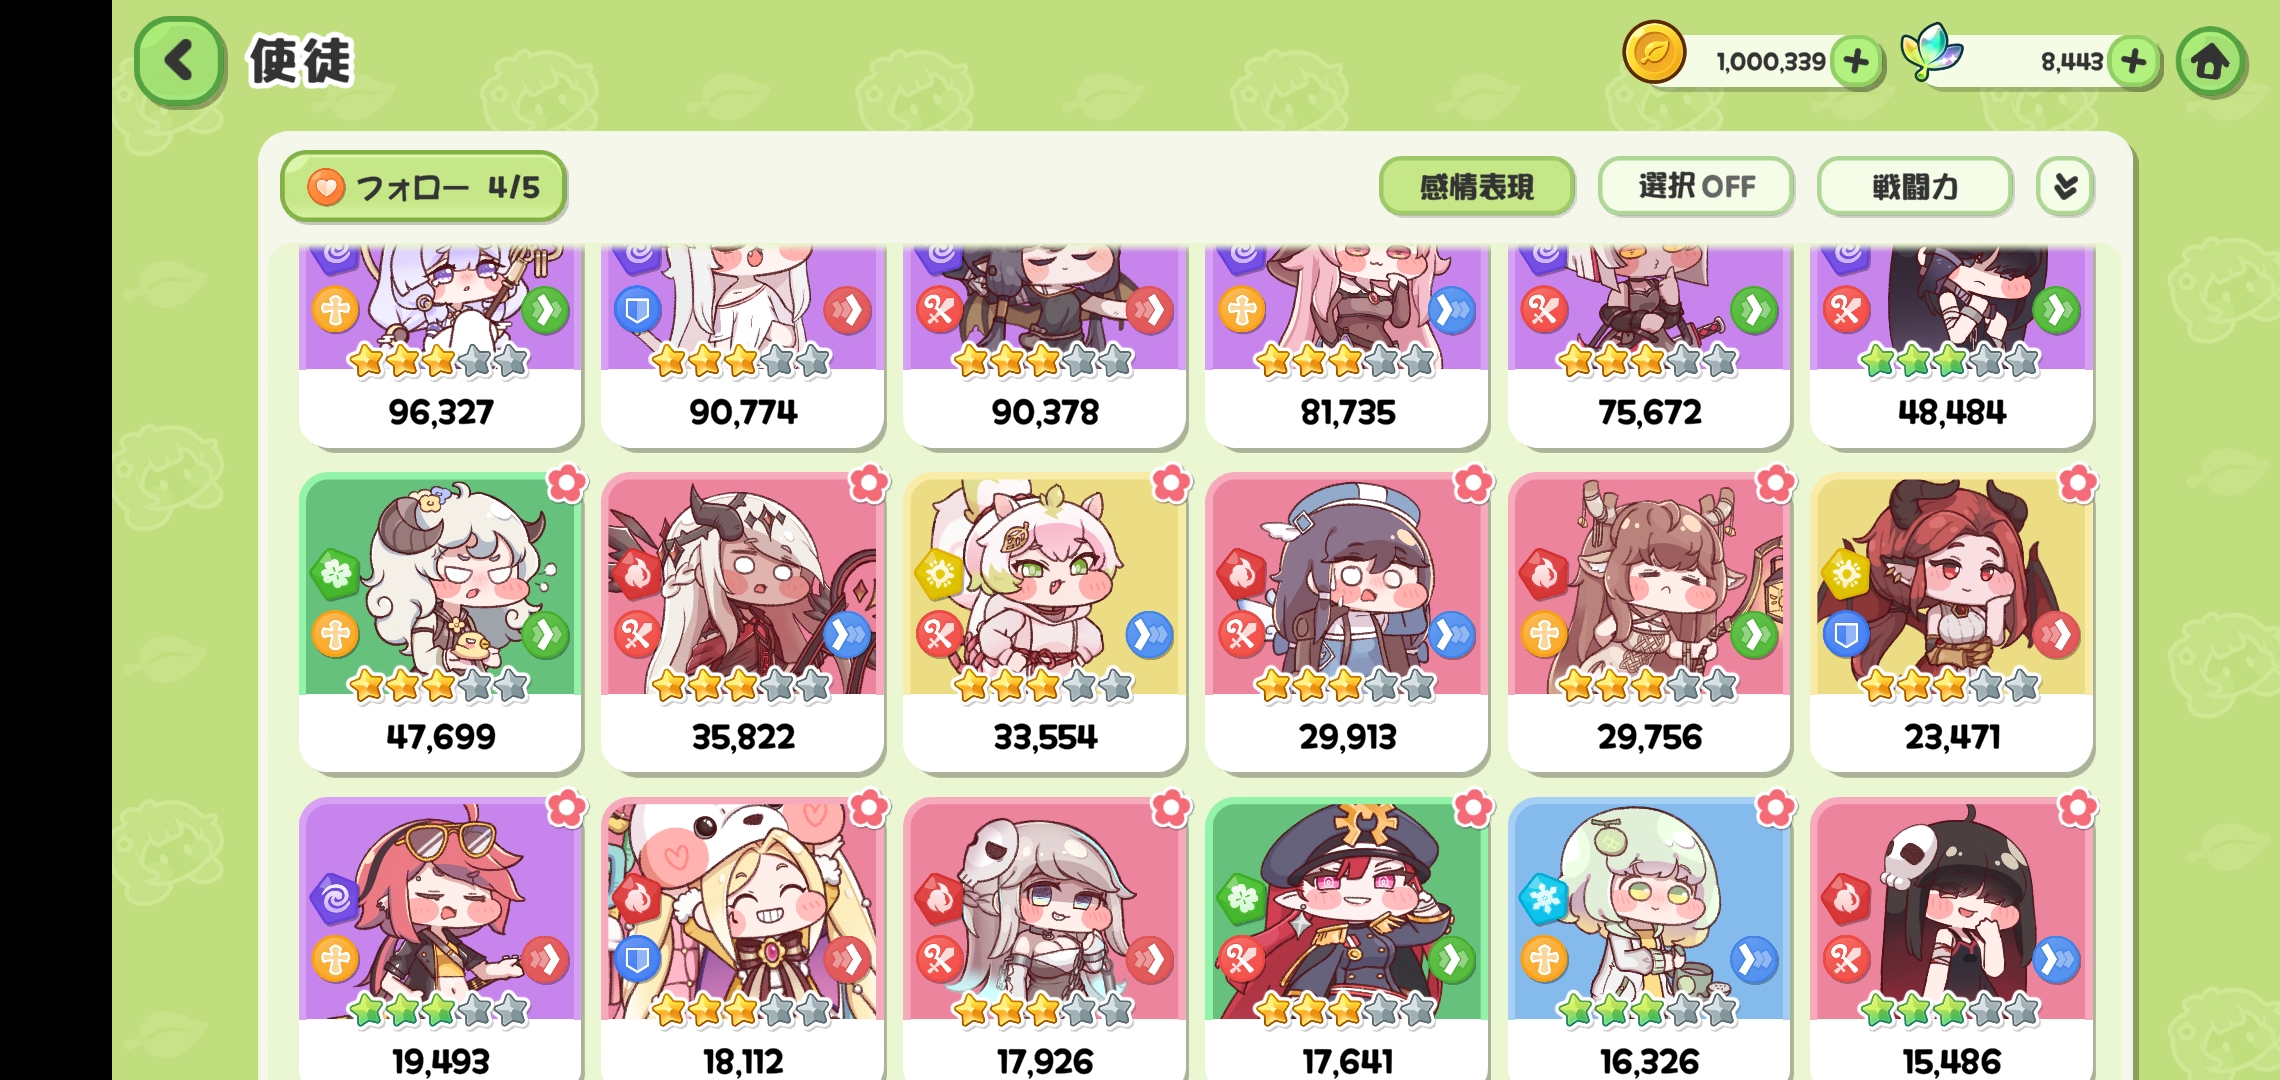This screenshot has width=2280, height=1080.
Task: Open the home screen via house icon
Action: (x=2211, y=62)
